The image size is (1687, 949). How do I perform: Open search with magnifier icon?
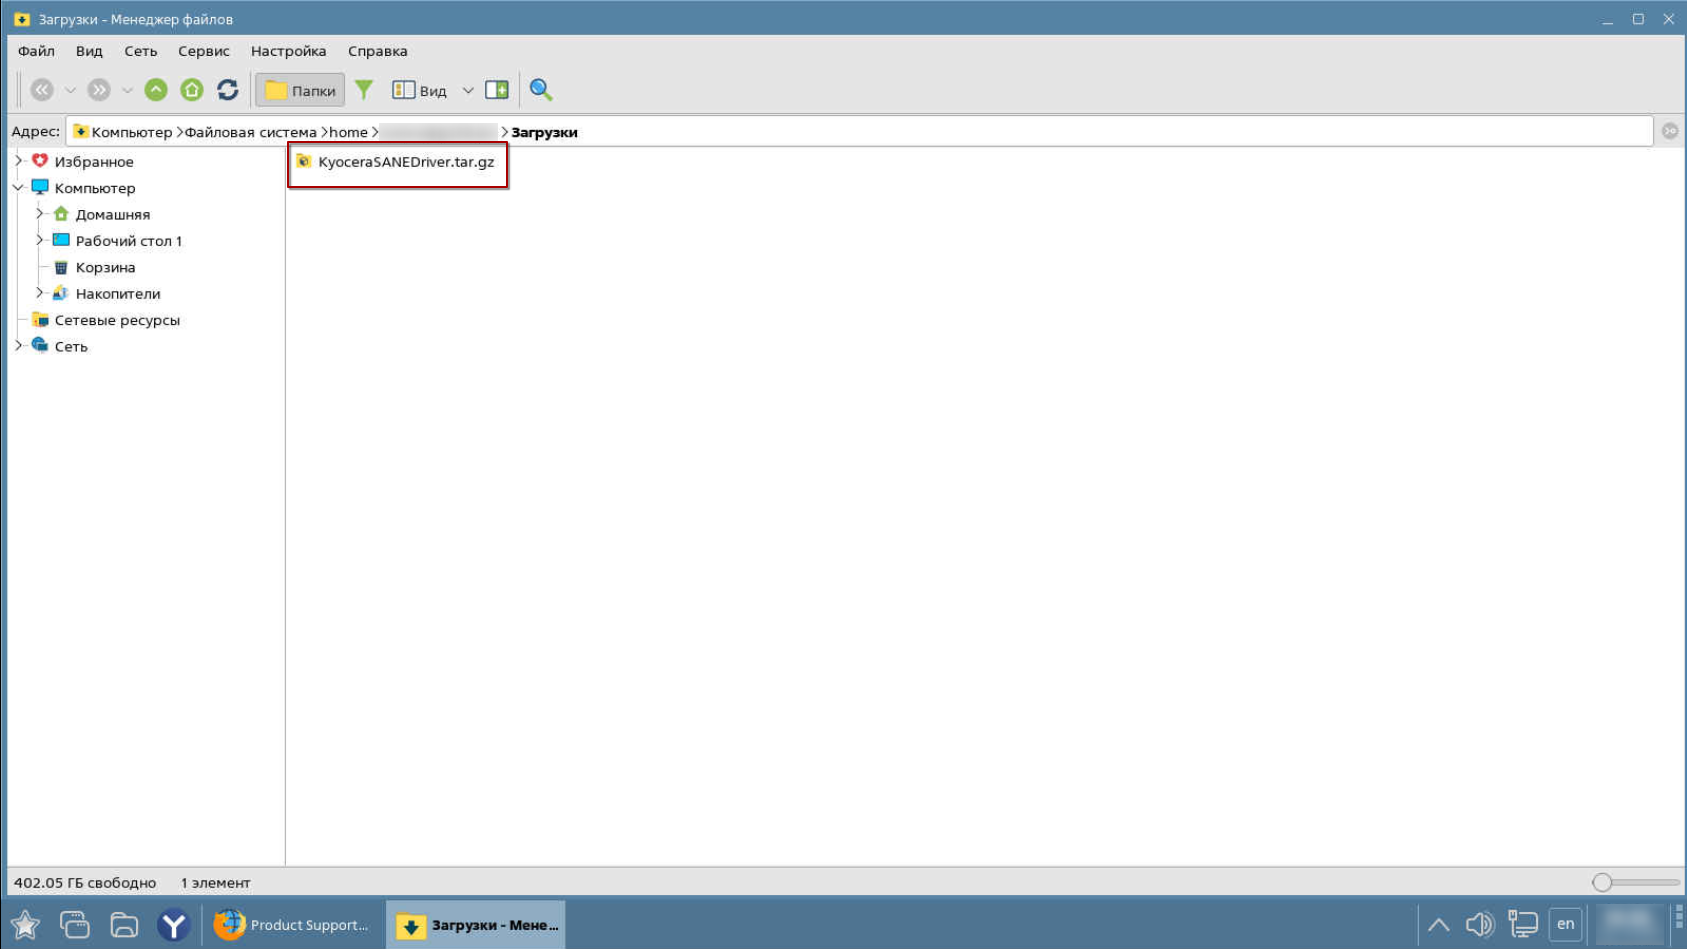(x=541, y=90)
